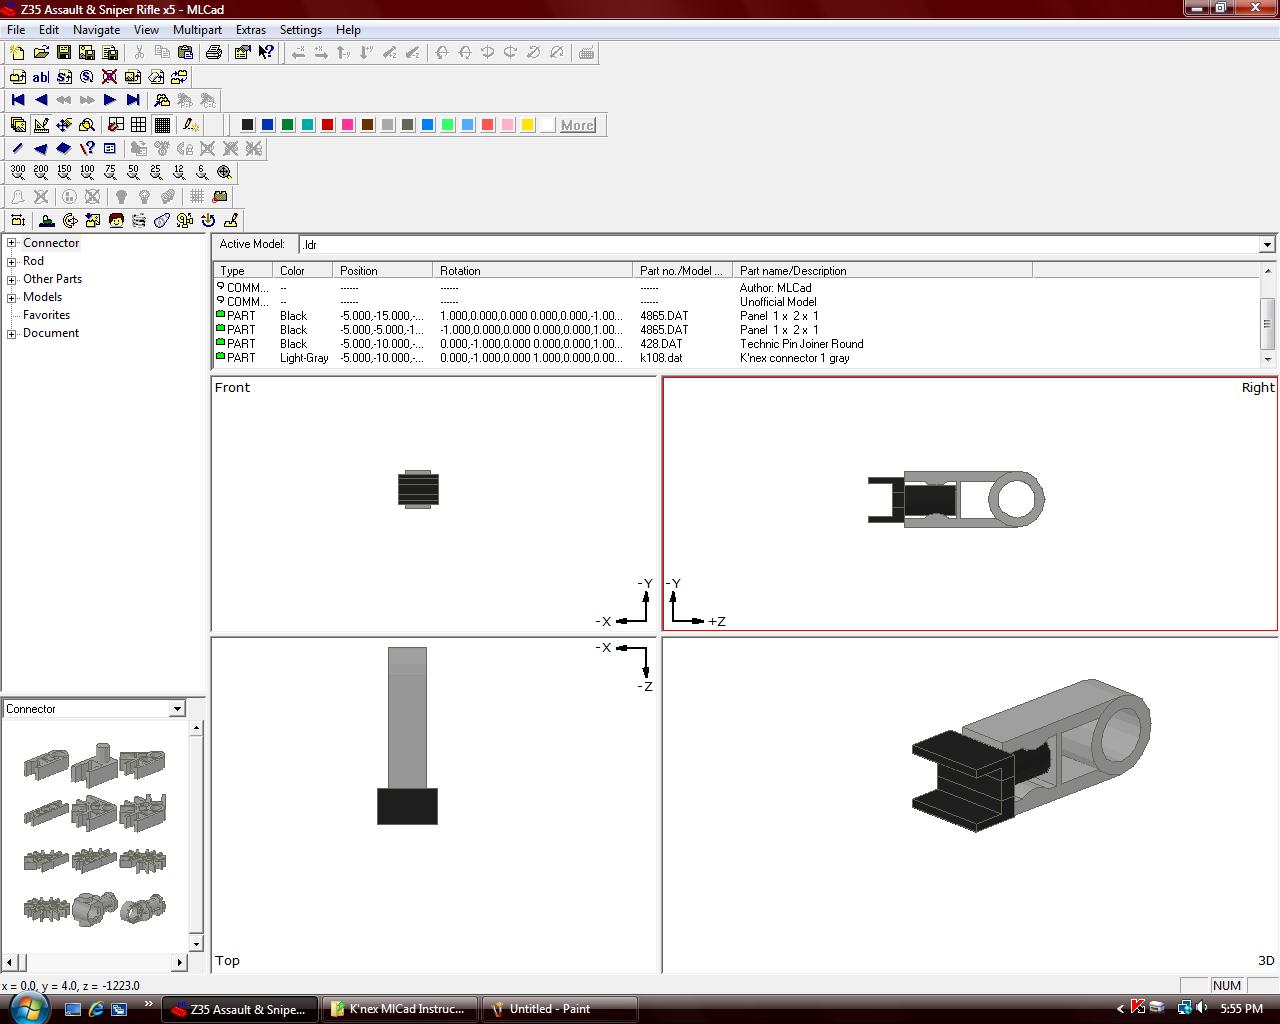Switch to view mode toggle
This screenshot has width=1280, height=1024.
18,125
